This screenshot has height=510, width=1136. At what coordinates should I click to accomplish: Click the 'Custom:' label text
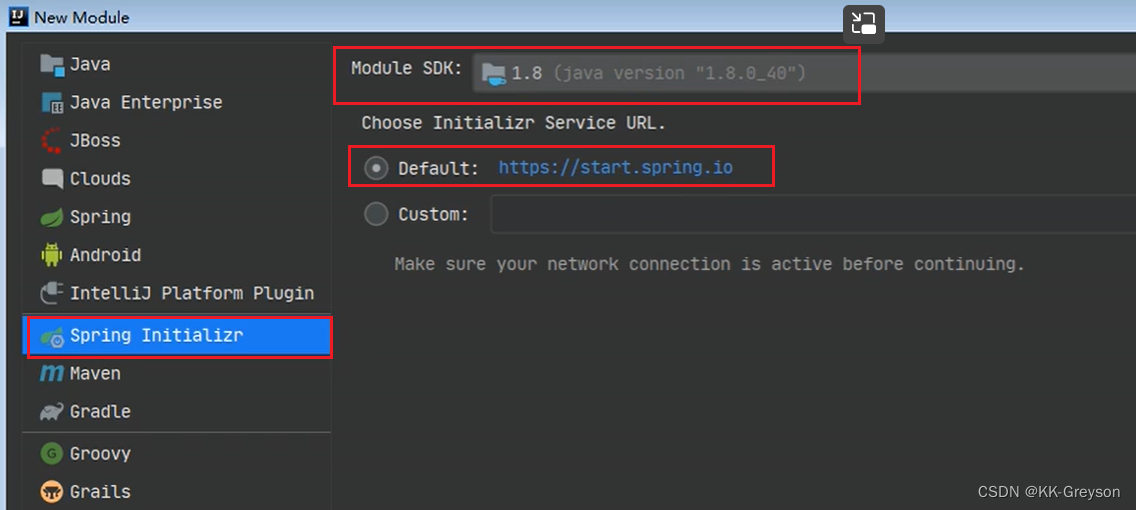(433, 214)
